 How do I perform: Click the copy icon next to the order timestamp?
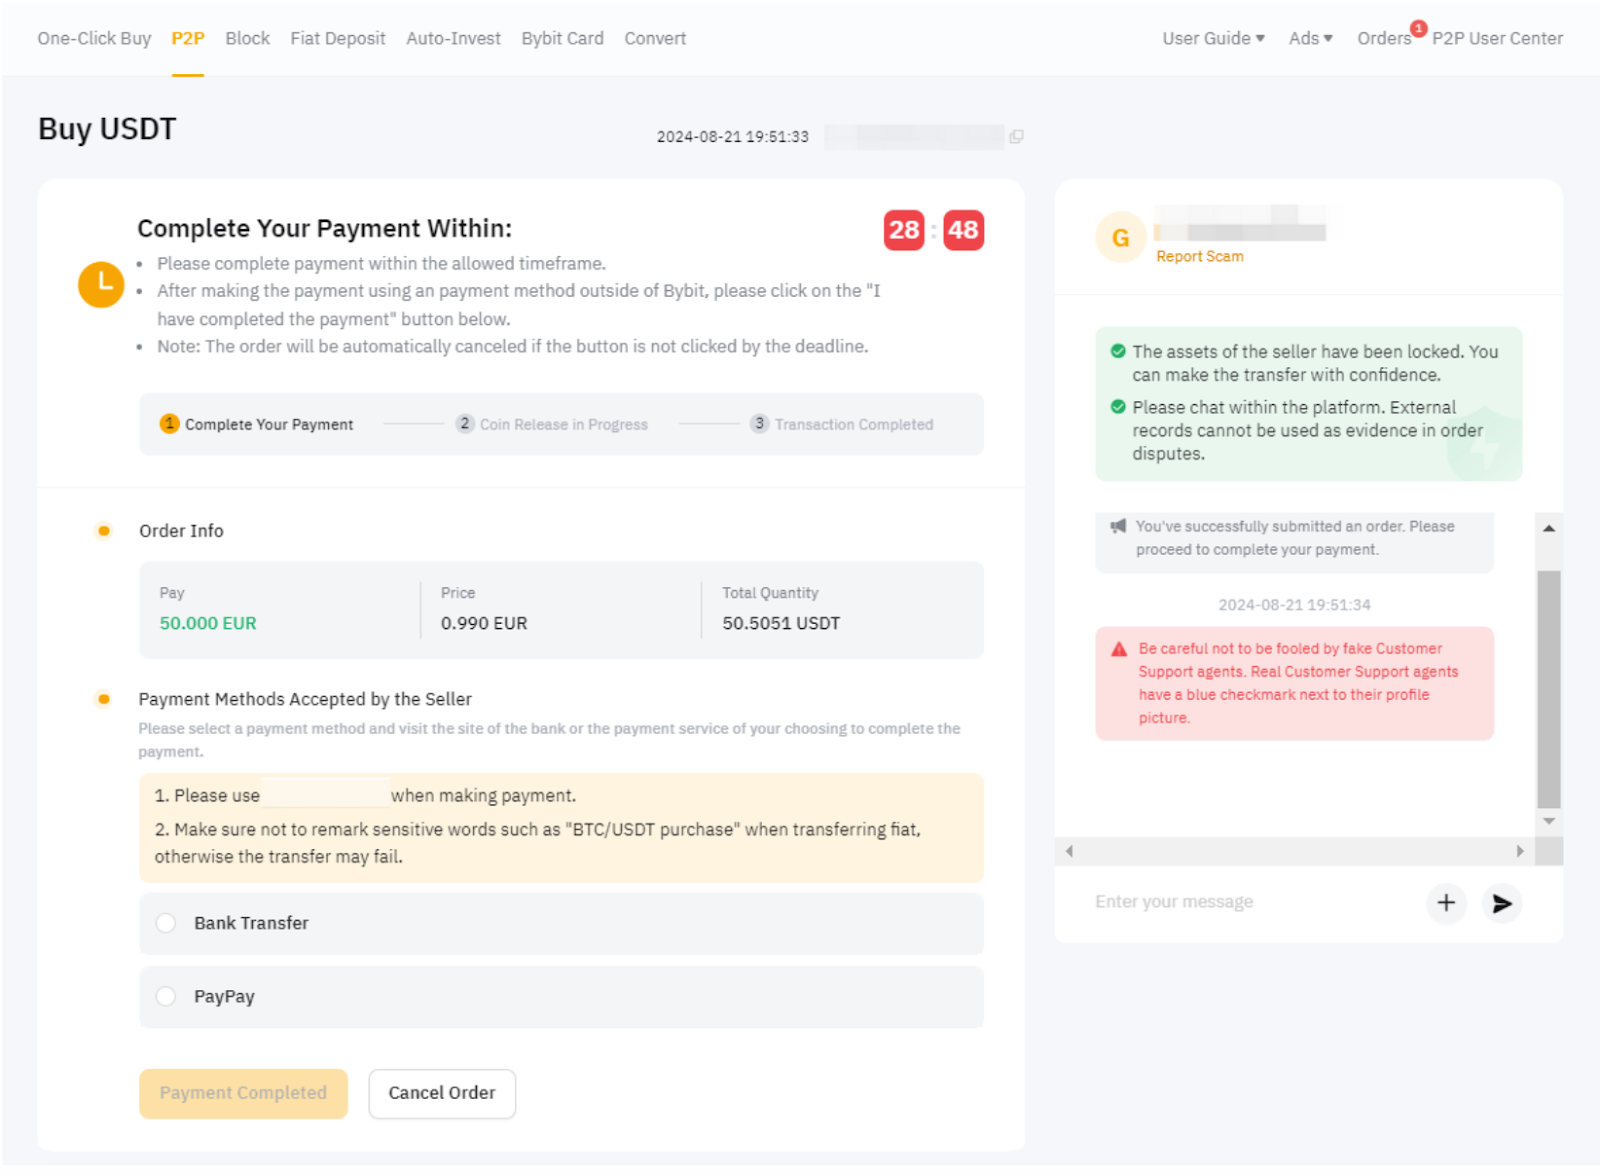pyautogui.click(x=1017, y=136)
